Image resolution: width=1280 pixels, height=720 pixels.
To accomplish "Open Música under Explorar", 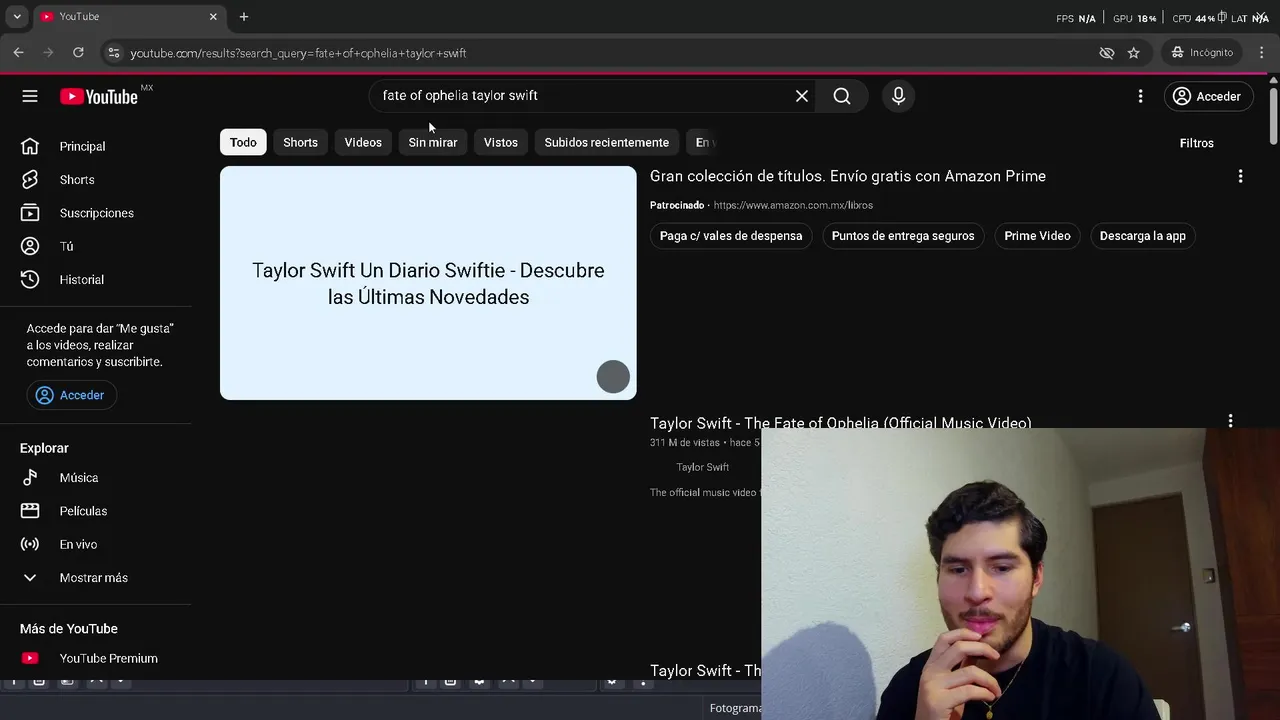I will point(95,478).
